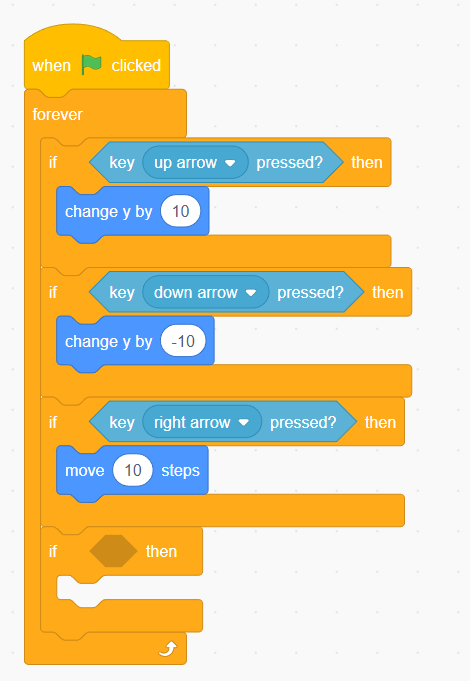Screen dimensions: 470x681
Task: Open the down arrow key dropdown
Action: (x=206, y=292)
